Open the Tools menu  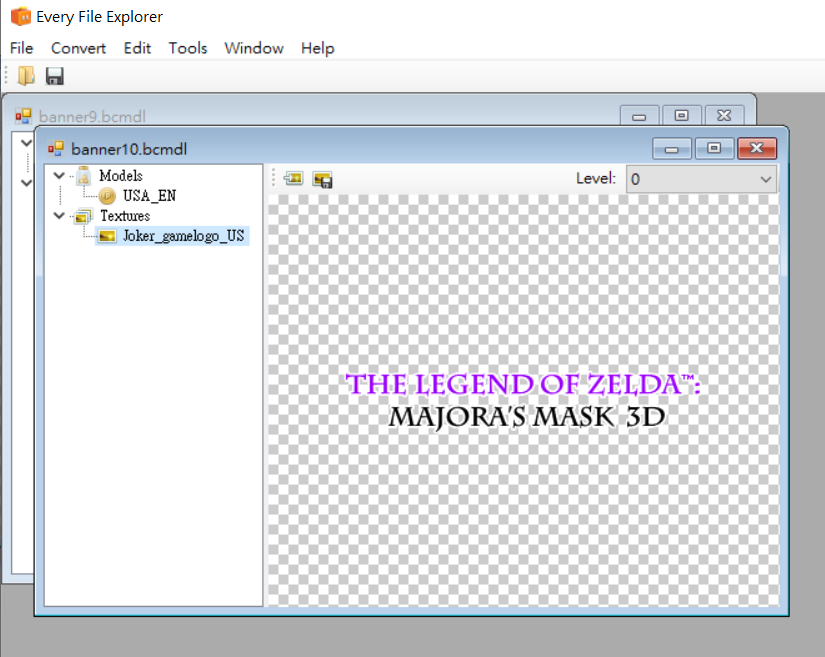tap(188, 48)
